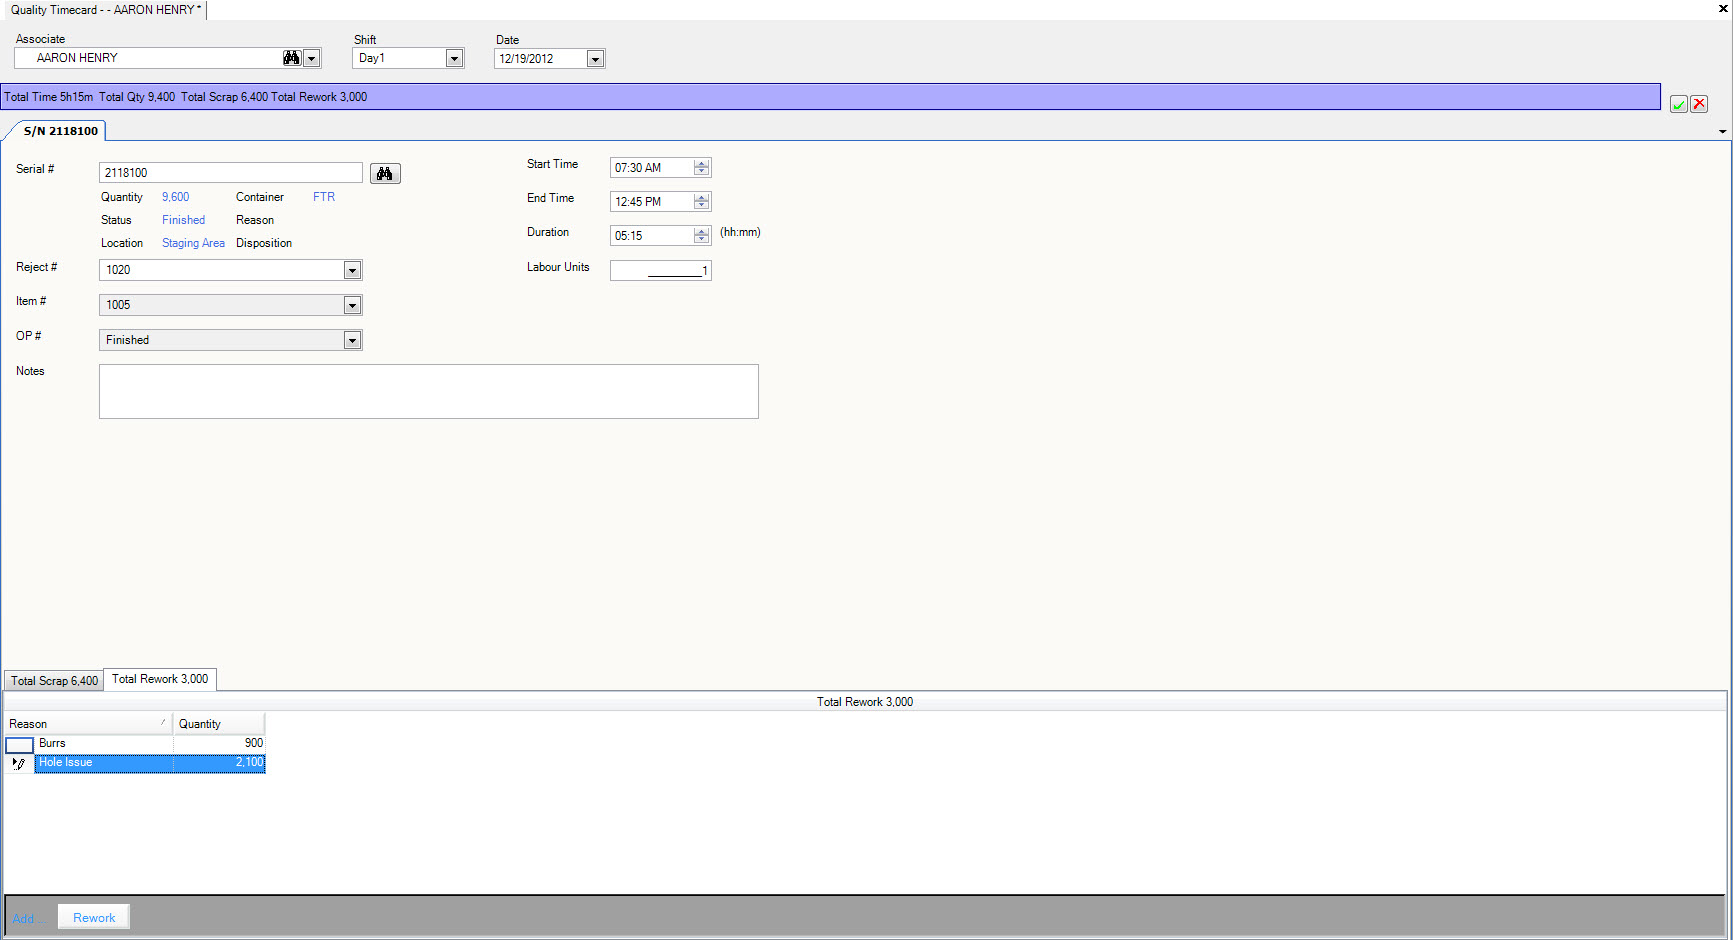Click the Serial # input field
Image resolution: width=1733 pixels, height=940 pixels.
[231, 173]
